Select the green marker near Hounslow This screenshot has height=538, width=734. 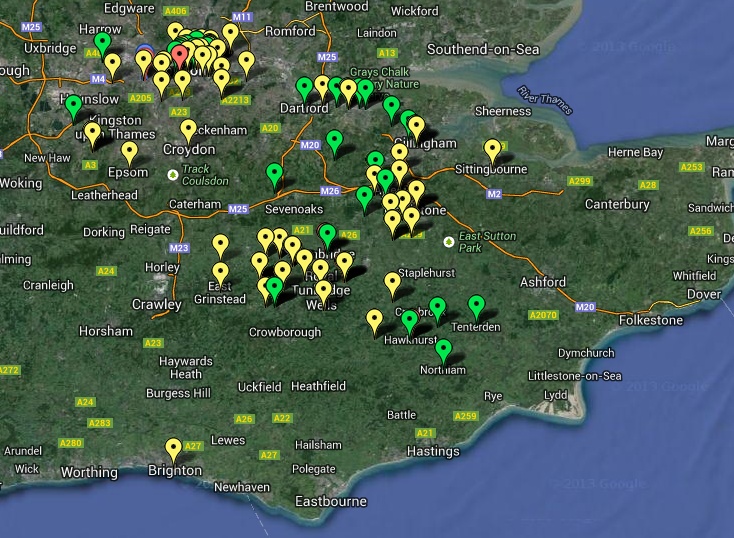click(73, 105)
